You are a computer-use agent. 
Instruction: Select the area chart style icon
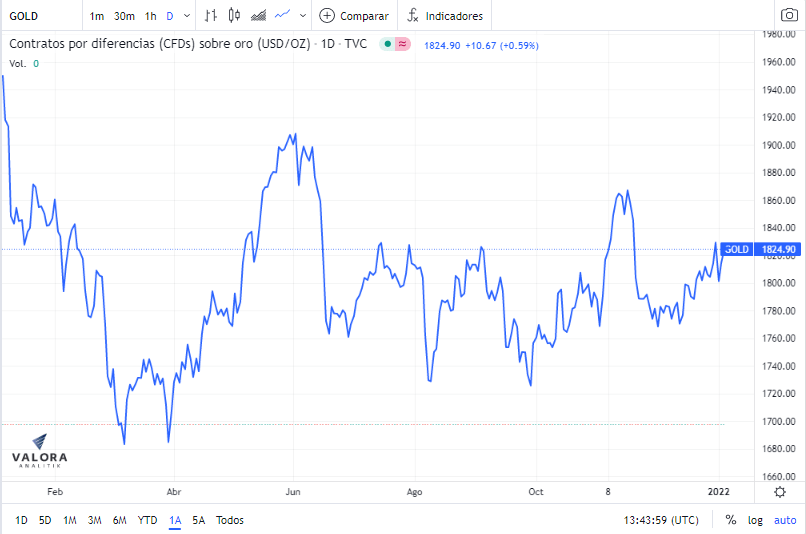[x=259, y=16]
